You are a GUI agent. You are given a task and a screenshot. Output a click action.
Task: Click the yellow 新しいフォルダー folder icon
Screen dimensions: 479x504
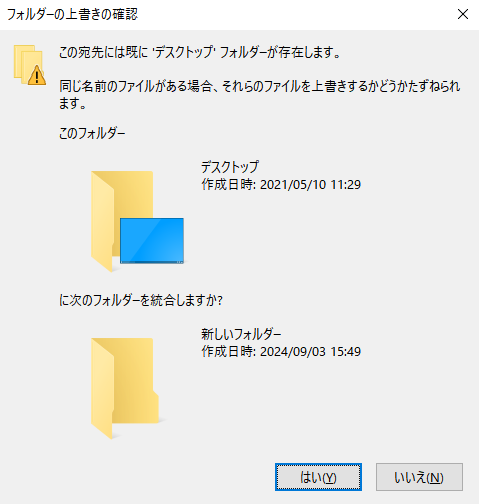(125, 388)
